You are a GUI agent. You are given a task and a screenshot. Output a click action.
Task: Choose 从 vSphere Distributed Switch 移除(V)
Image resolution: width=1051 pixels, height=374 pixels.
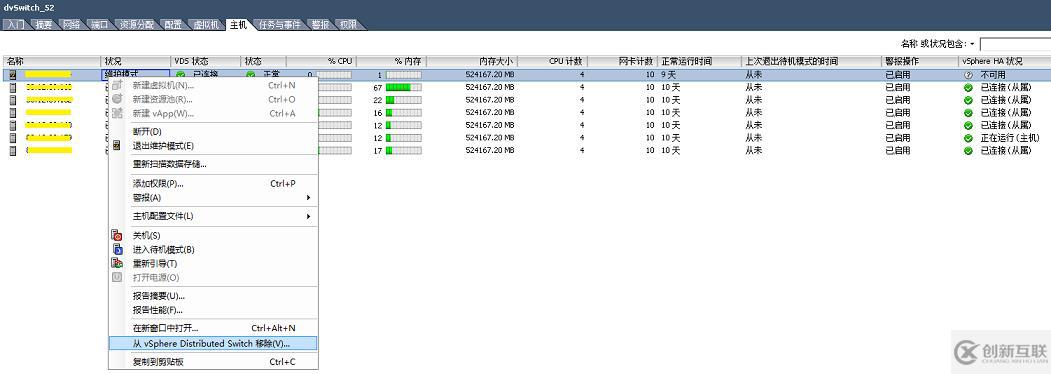pos(212,343)
